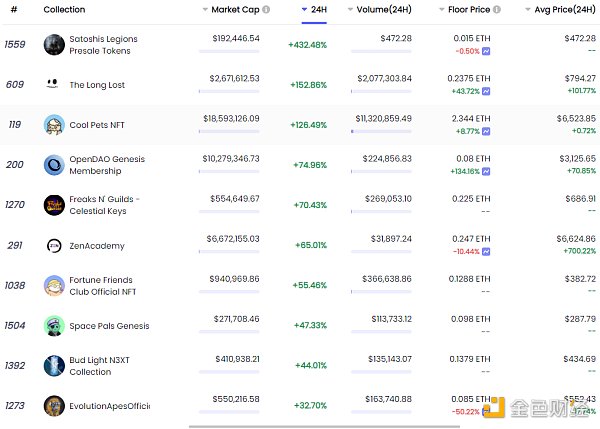The height and width of the screenshot is (429, 600).
Task: Click the Cool Pets NFT avatar icon
Action: (x=54, y=125)
